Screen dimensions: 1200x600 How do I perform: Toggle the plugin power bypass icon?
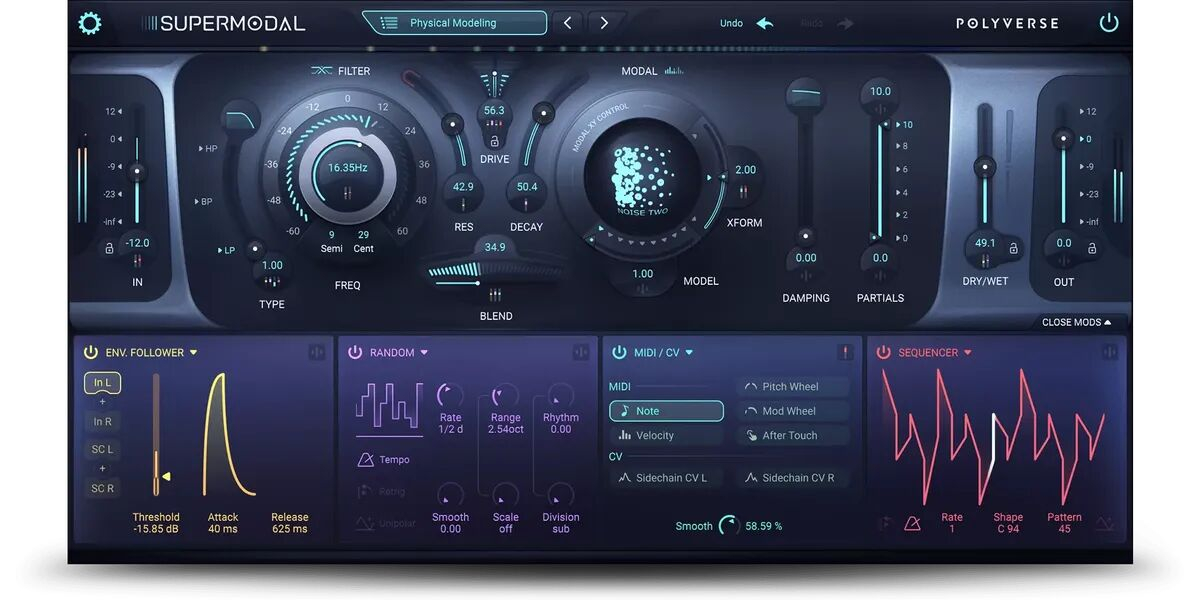1108,23
